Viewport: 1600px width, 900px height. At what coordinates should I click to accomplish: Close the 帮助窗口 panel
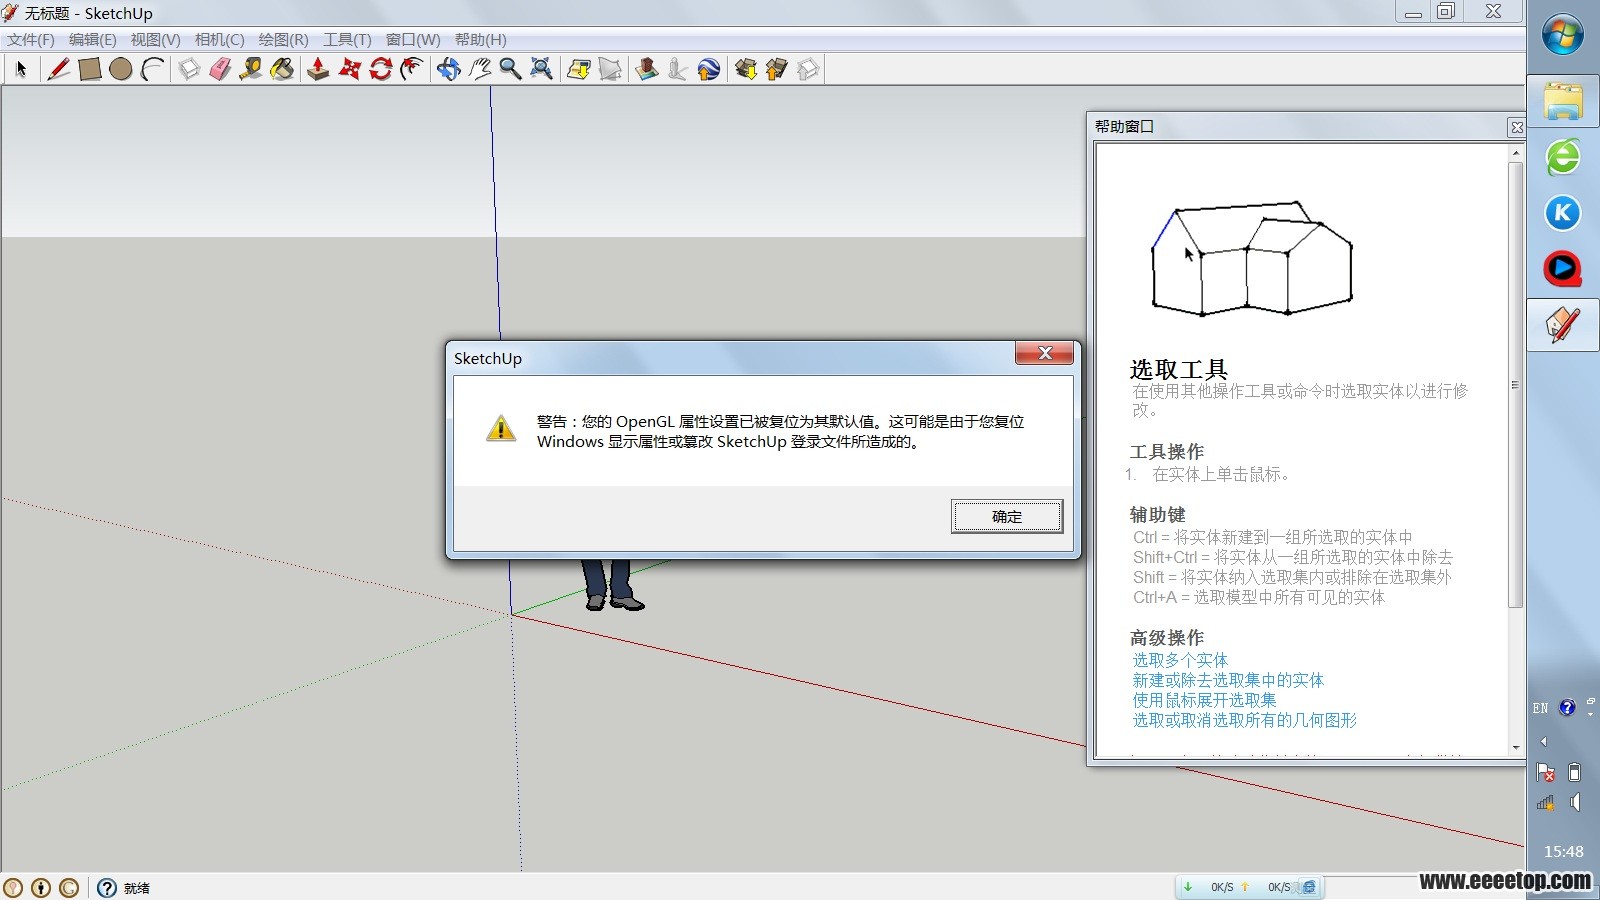pyautogui.click(x=1516, y=127)
